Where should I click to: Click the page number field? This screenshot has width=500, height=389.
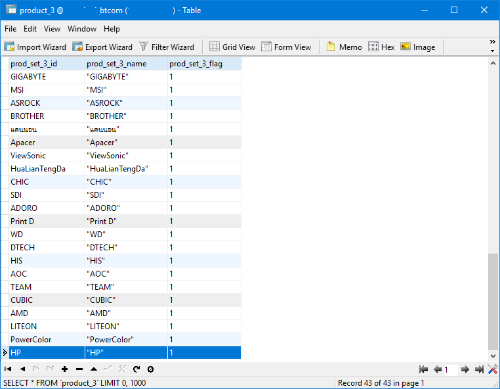[450, 369]
